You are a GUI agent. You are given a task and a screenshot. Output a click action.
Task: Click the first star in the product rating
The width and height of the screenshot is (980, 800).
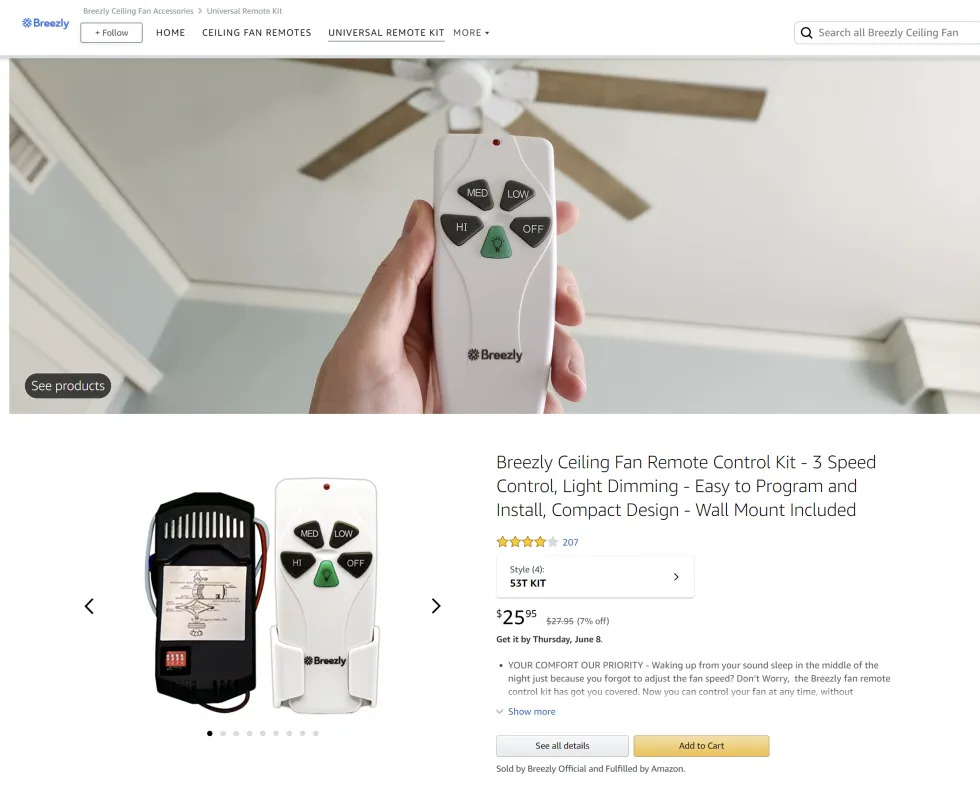(x=502, y=542)
